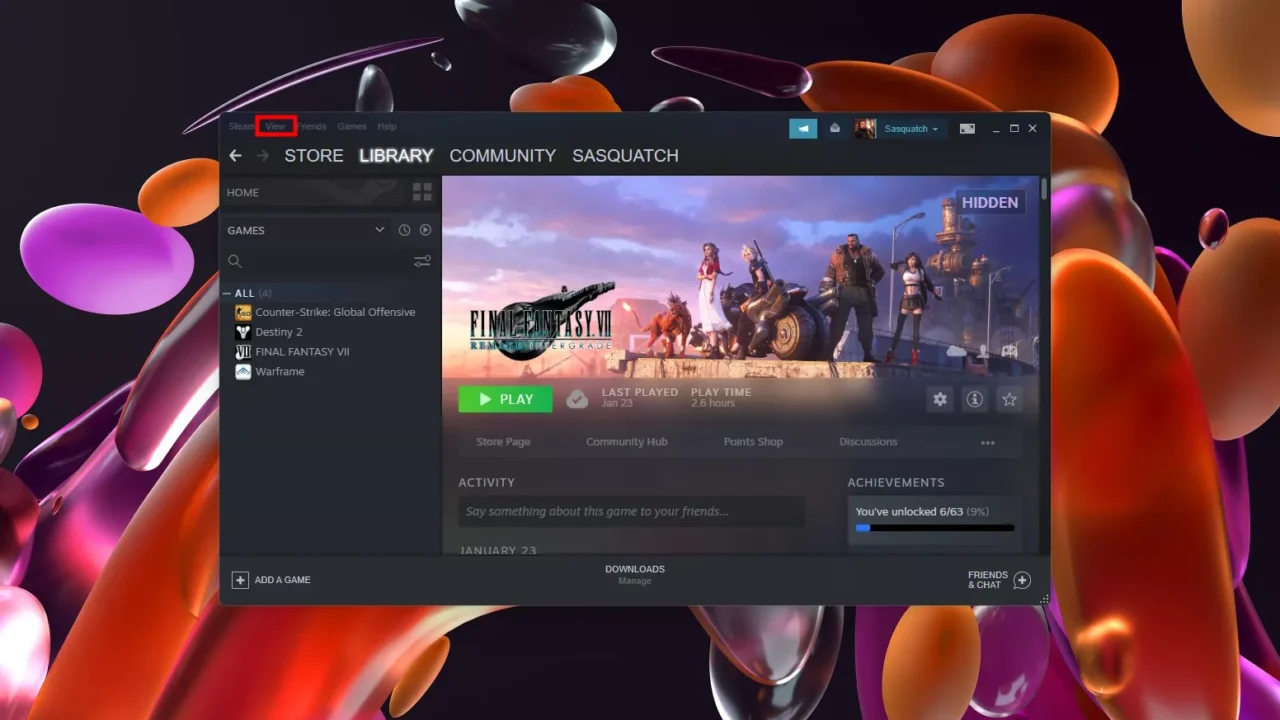Toggle the favorite star icon

(1009, 399)
